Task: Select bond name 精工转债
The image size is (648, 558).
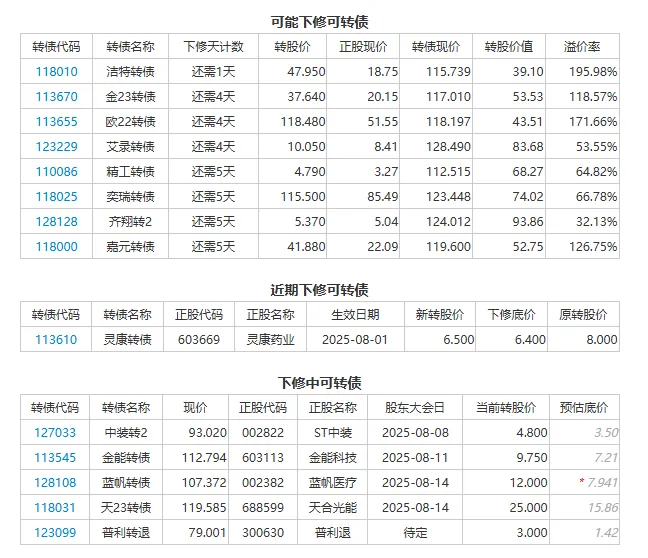Action: click(x=131, y=172)
